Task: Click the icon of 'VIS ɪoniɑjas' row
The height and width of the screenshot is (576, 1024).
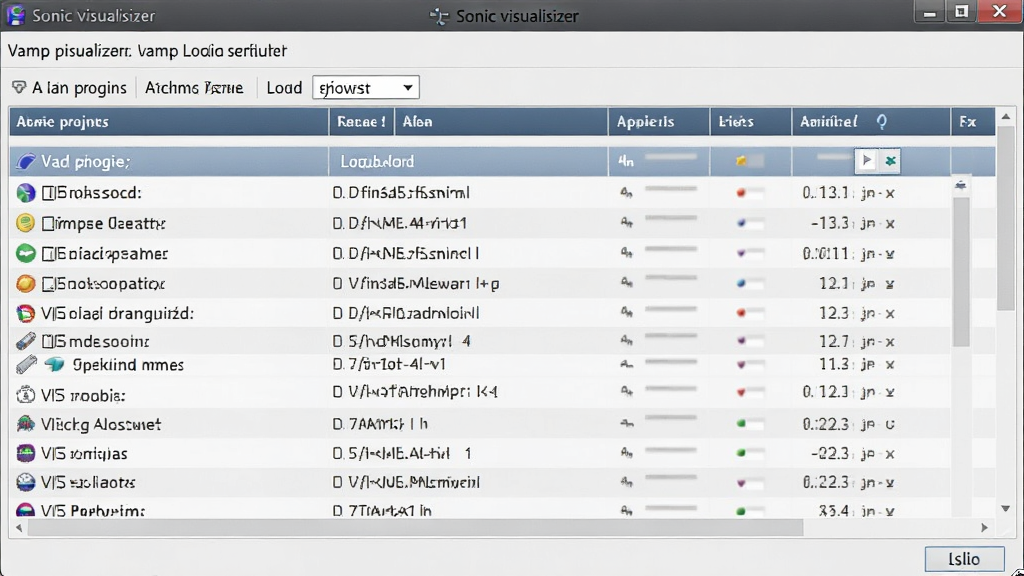Action: tap(25, 453)
